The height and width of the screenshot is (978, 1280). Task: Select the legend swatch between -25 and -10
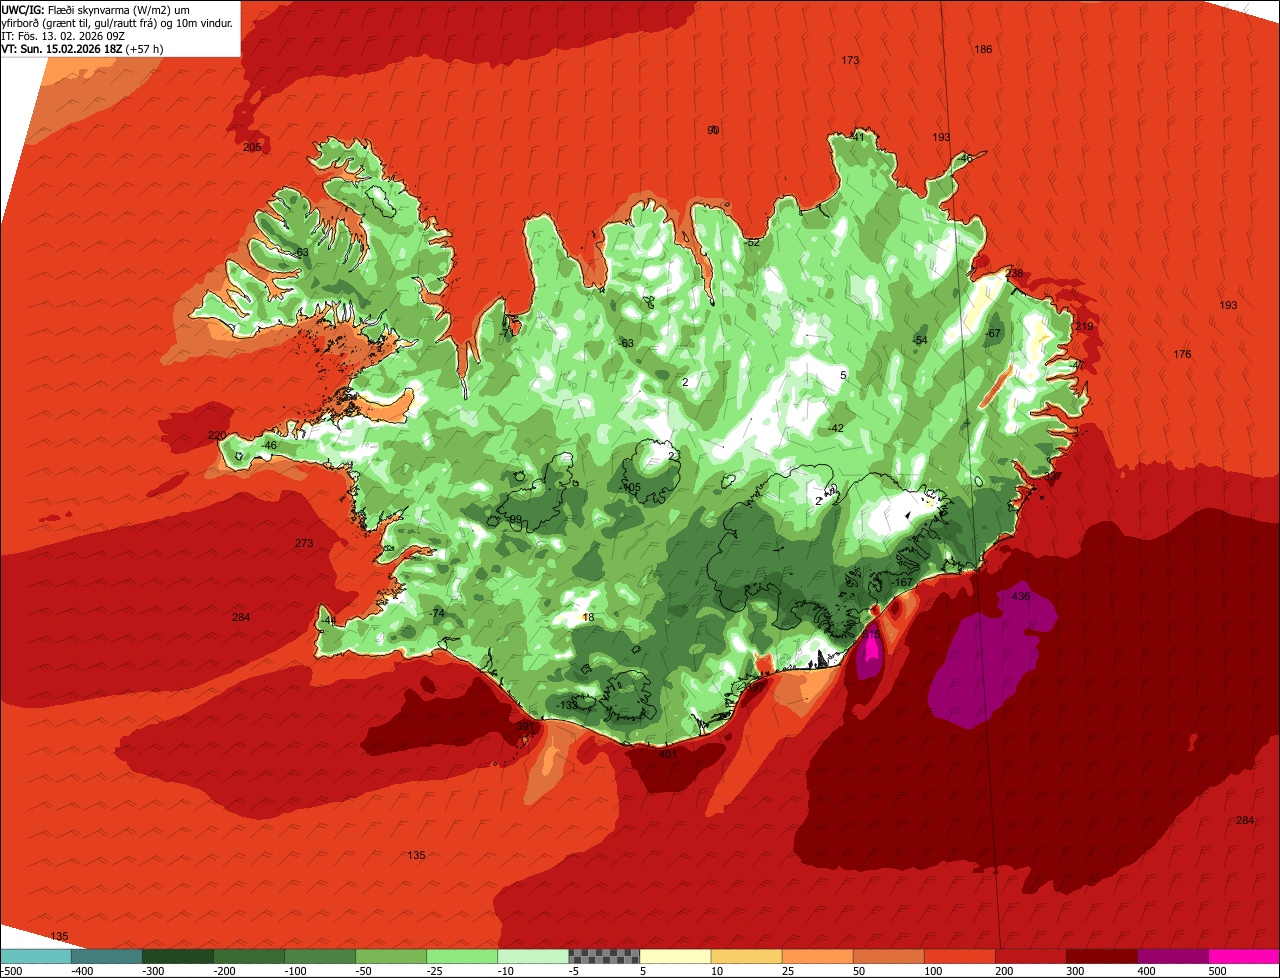coord(462,956)
